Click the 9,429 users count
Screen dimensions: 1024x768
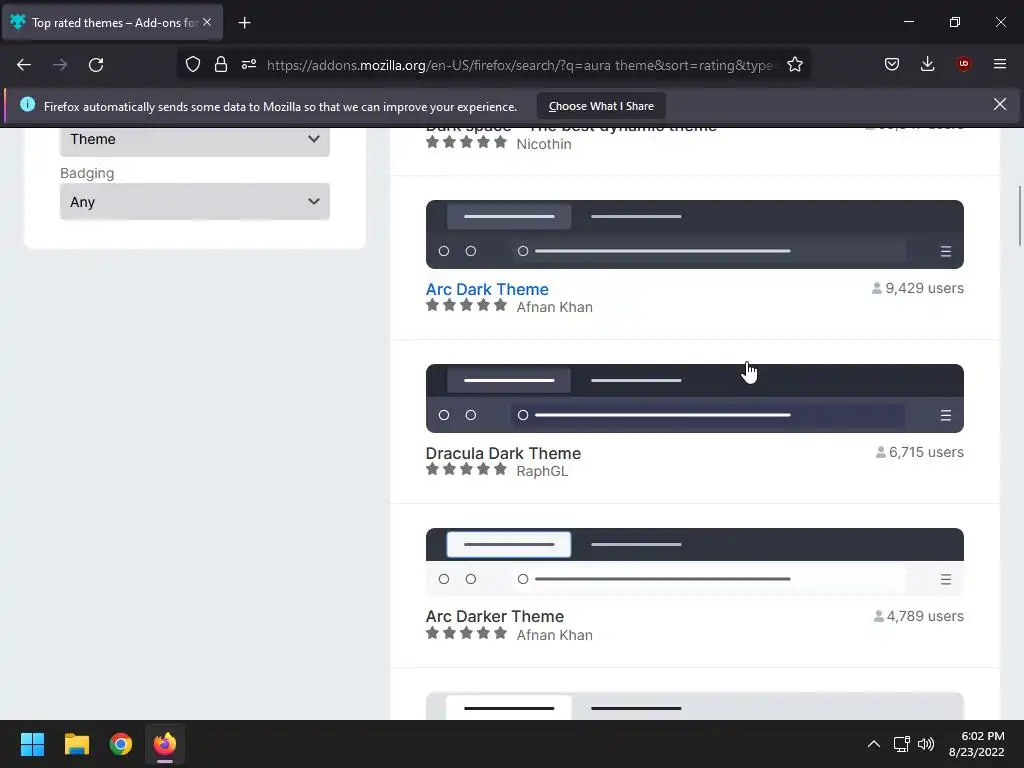point(918,288)
